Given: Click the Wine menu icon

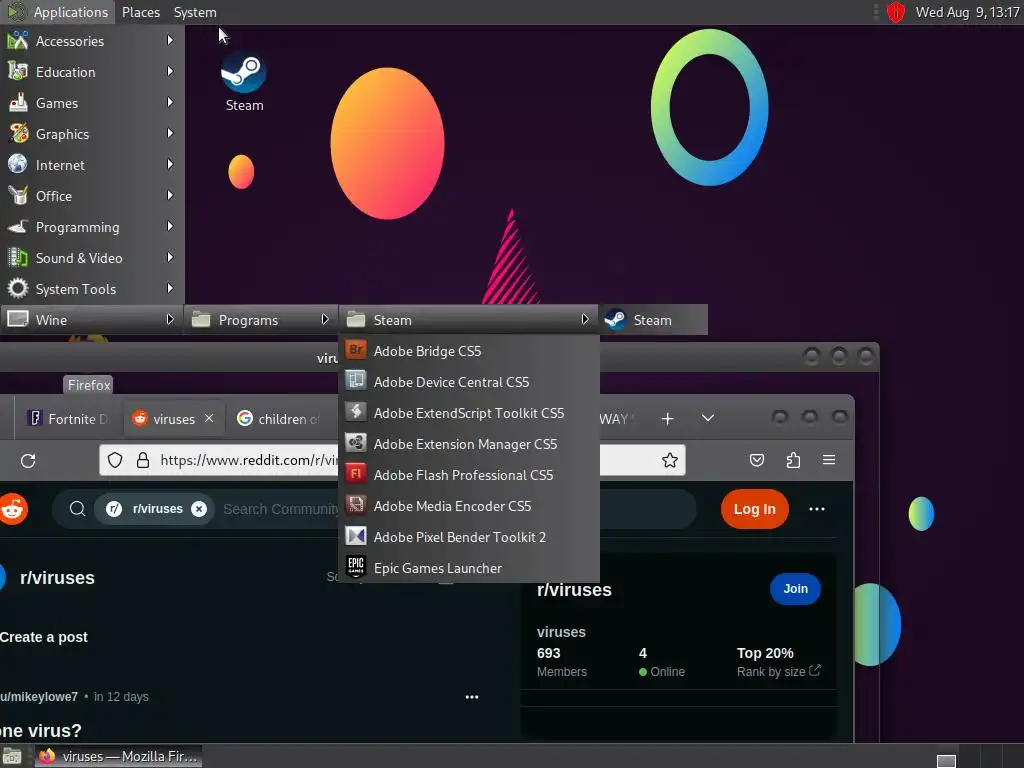Looking at the screenshot, I should [18, 319].
